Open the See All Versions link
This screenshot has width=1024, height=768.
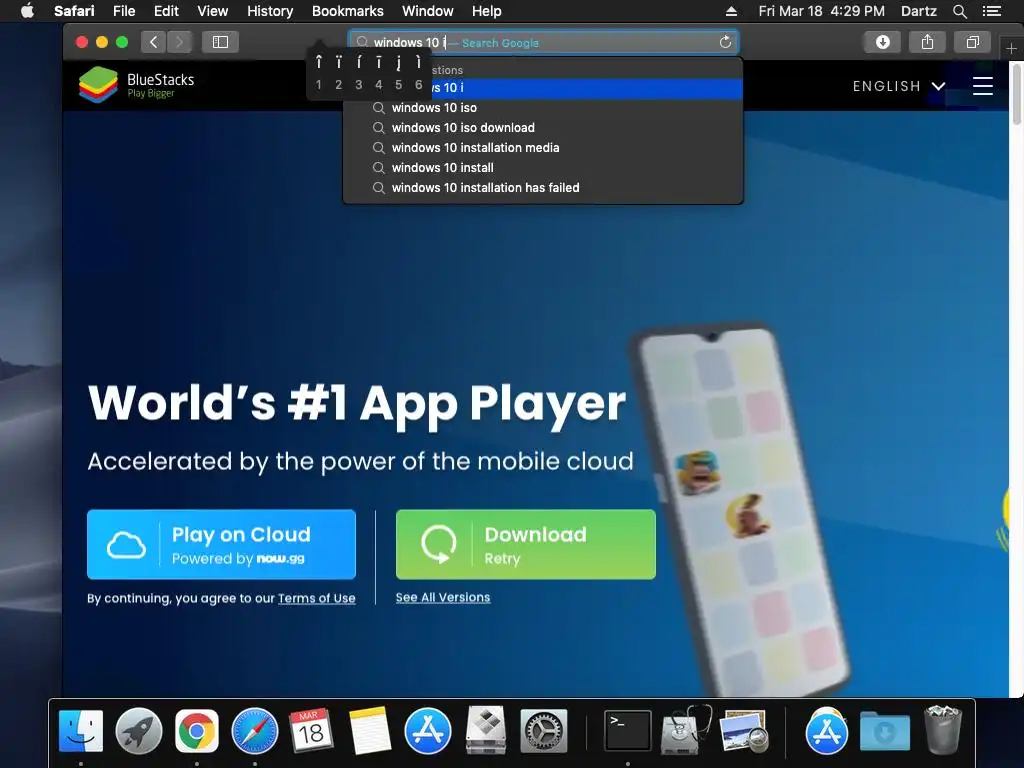pos(443,598)
